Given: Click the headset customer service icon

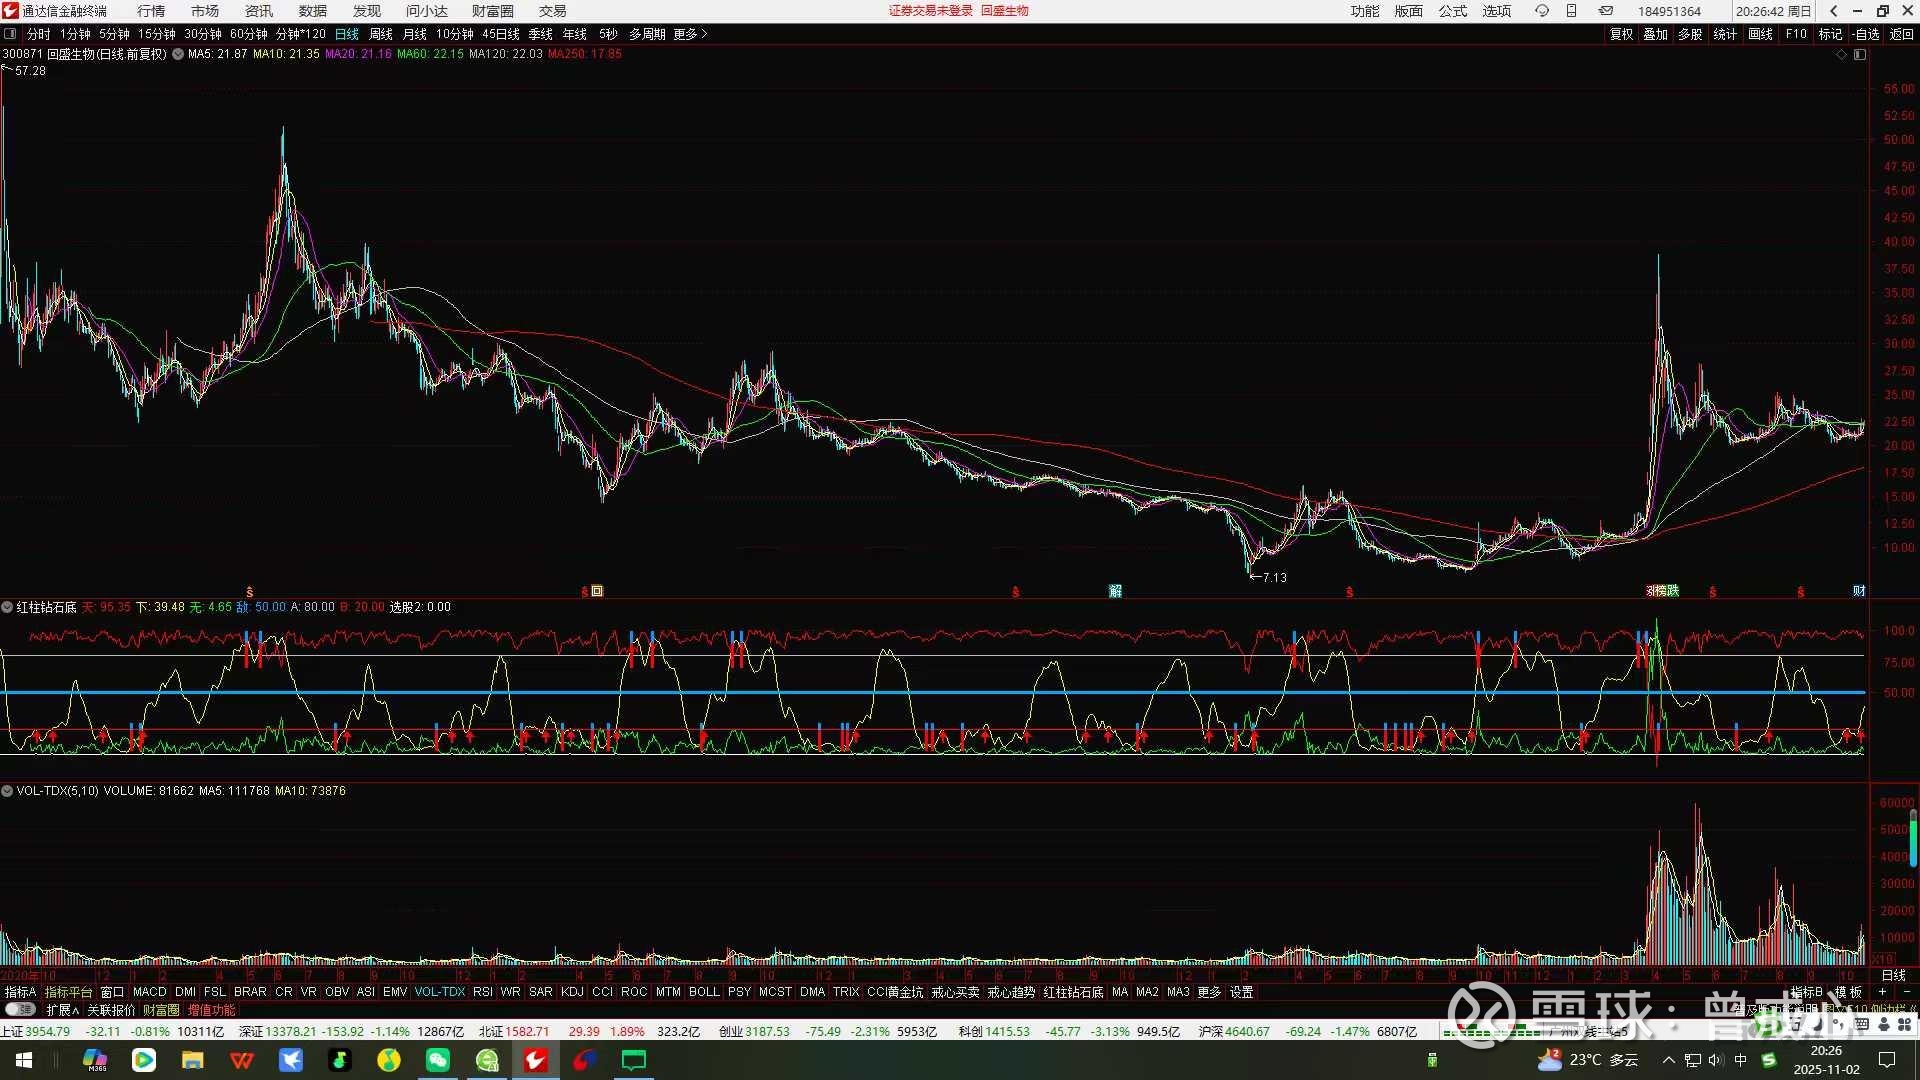Looking at the screenshot, I should coord(1542,11).
